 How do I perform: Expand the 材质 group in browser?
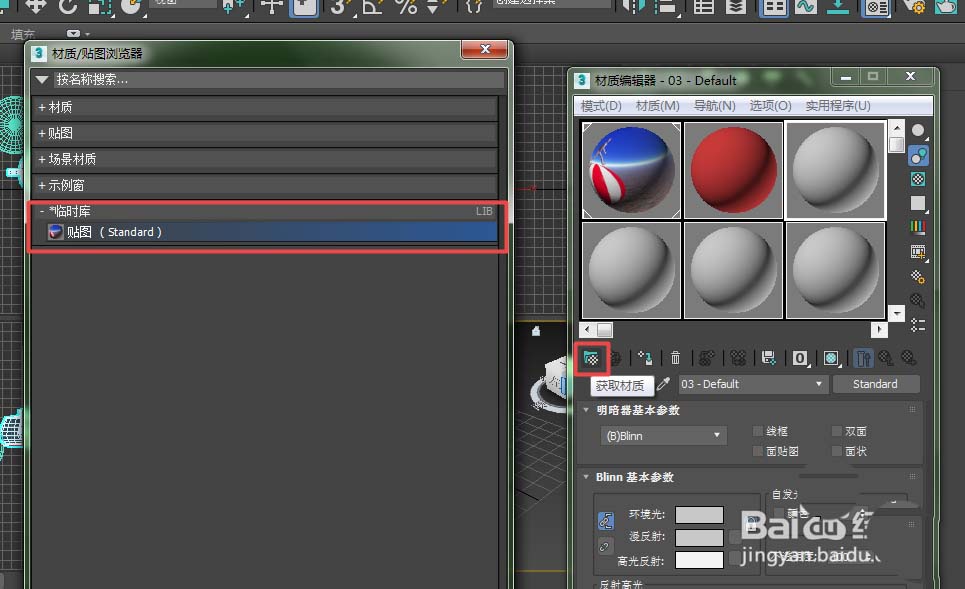click(42, 108)
